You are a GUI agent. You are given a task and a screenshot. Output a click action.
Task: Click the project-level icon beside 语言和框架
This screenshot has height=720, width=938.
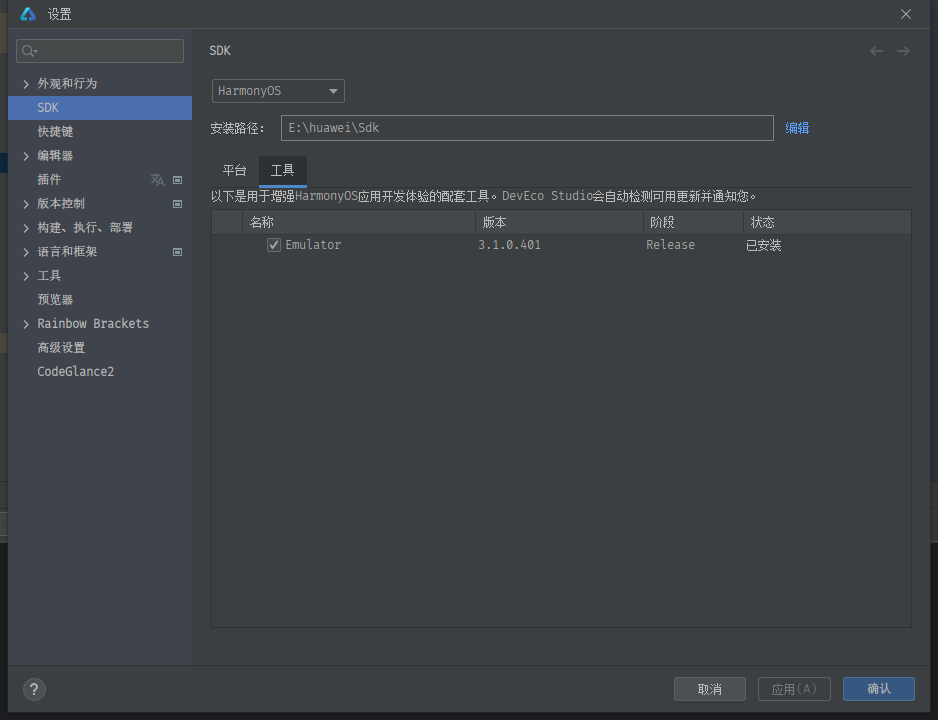[x=178, y=252]
